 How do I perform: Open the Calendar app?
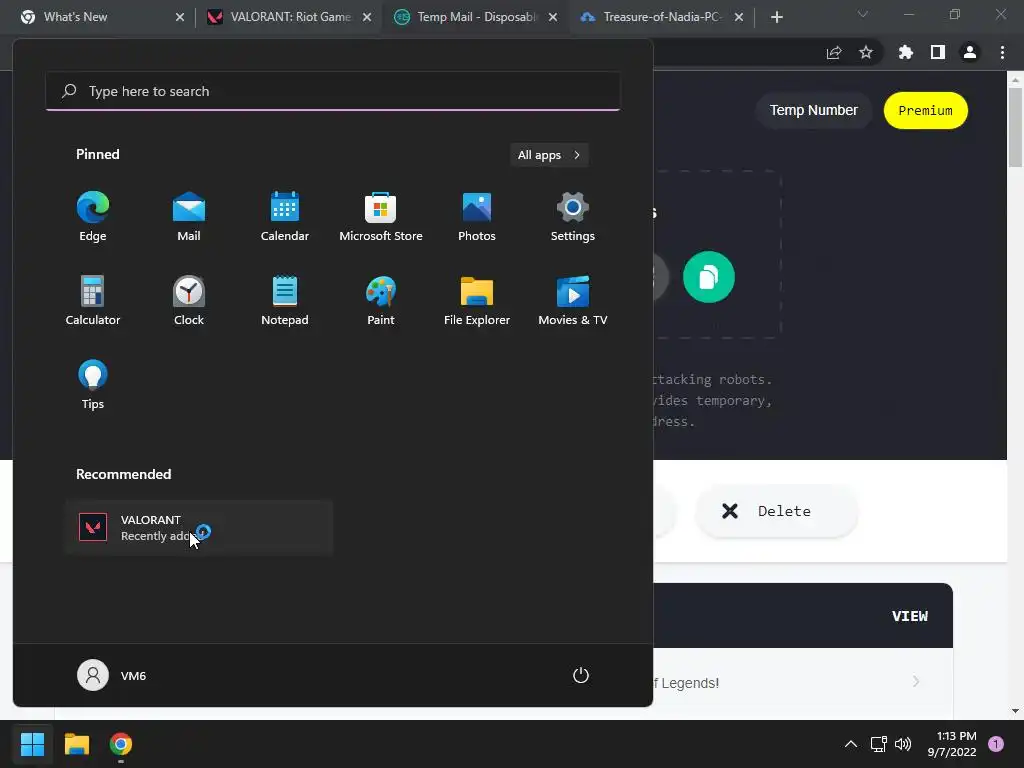[x=285, y=217]
